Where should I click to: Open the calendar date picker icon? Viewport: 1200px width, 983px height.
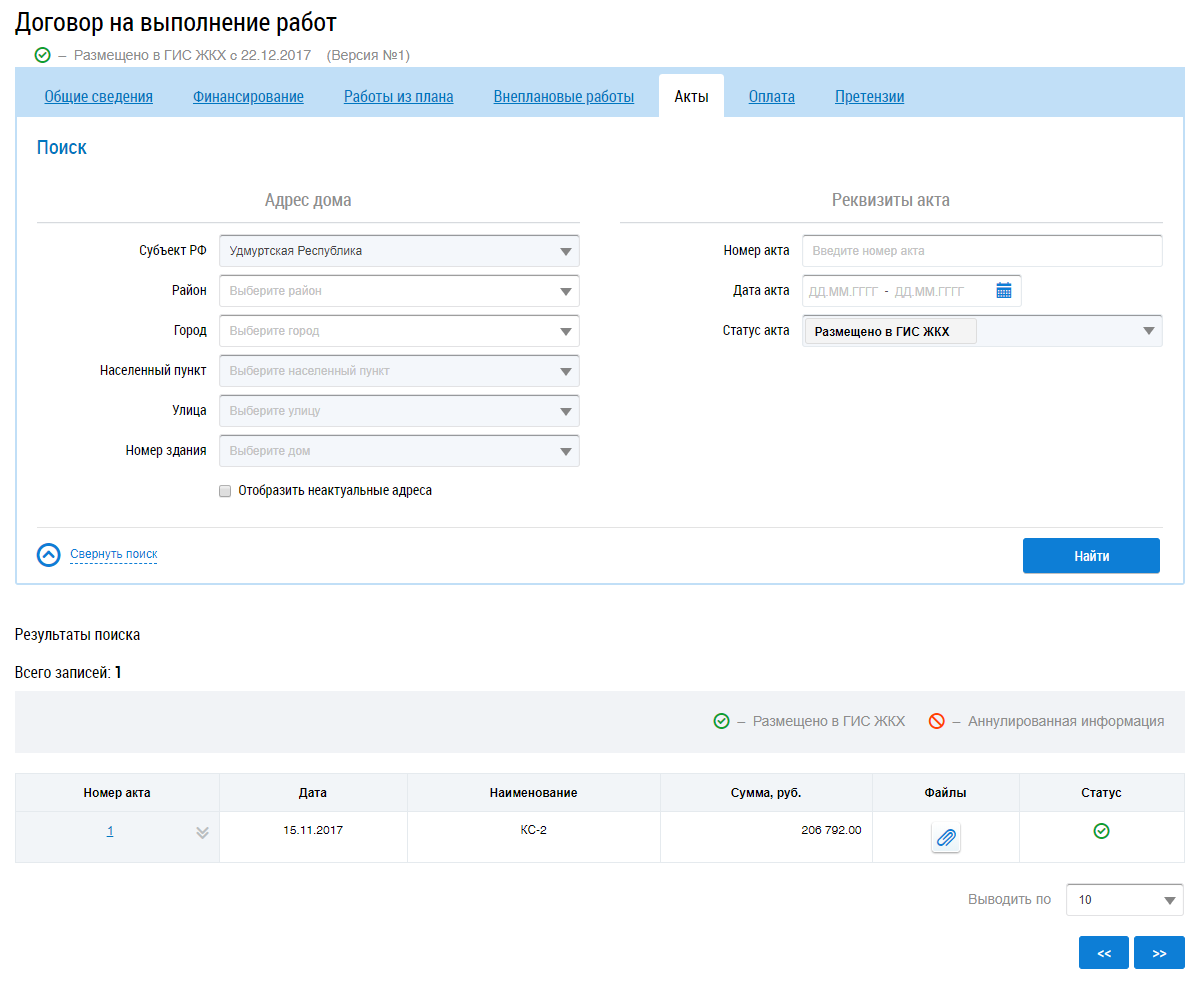[x=1004, y=291]
